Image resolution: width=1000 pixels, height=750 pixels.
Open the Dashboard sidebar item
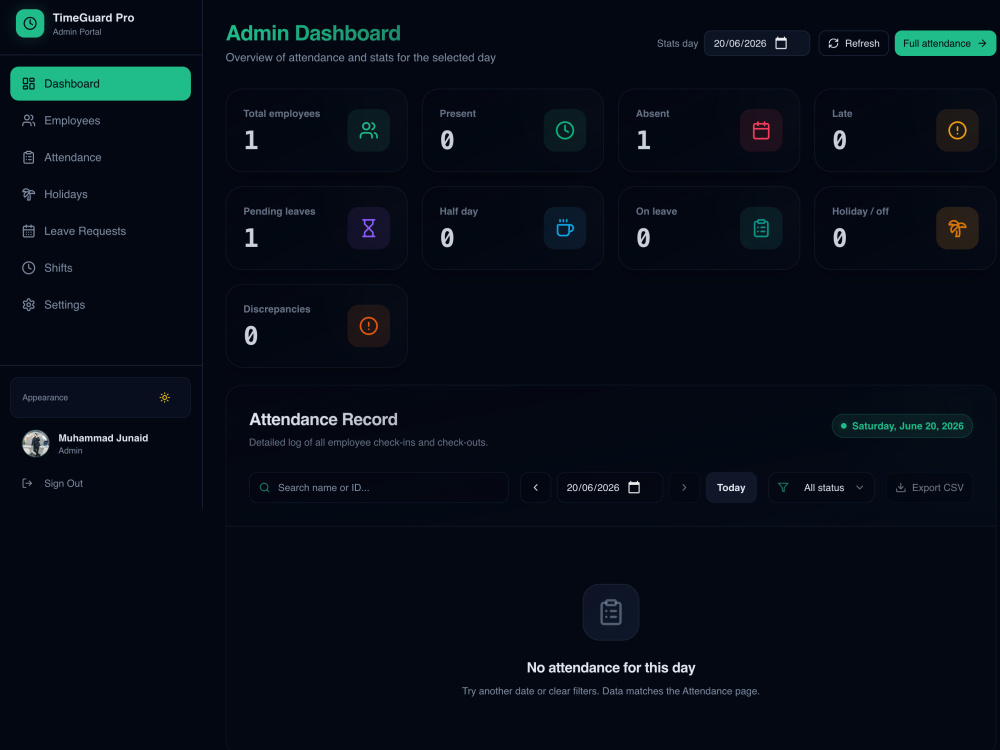(x=100, y=84)
